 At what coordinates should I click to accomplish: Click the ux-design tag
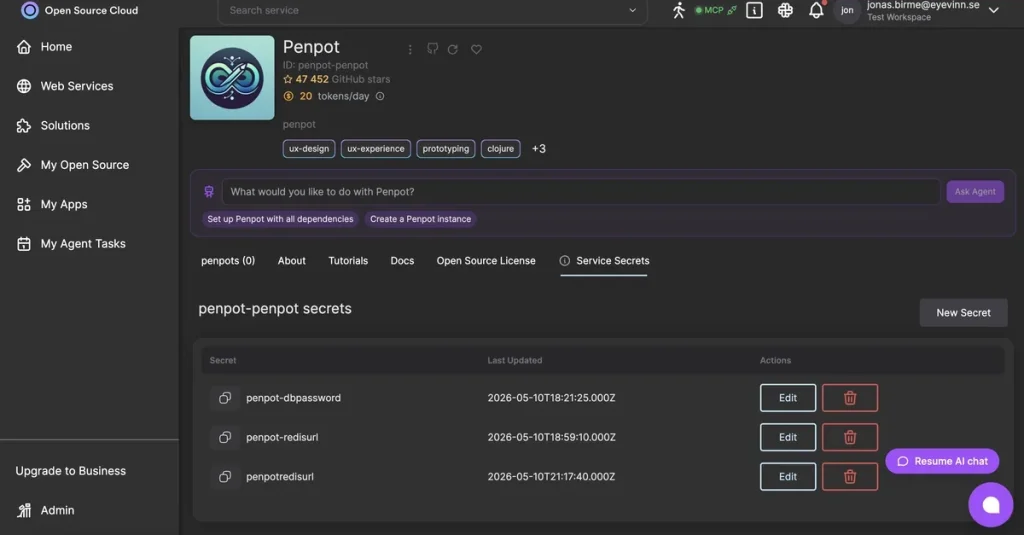309,149
